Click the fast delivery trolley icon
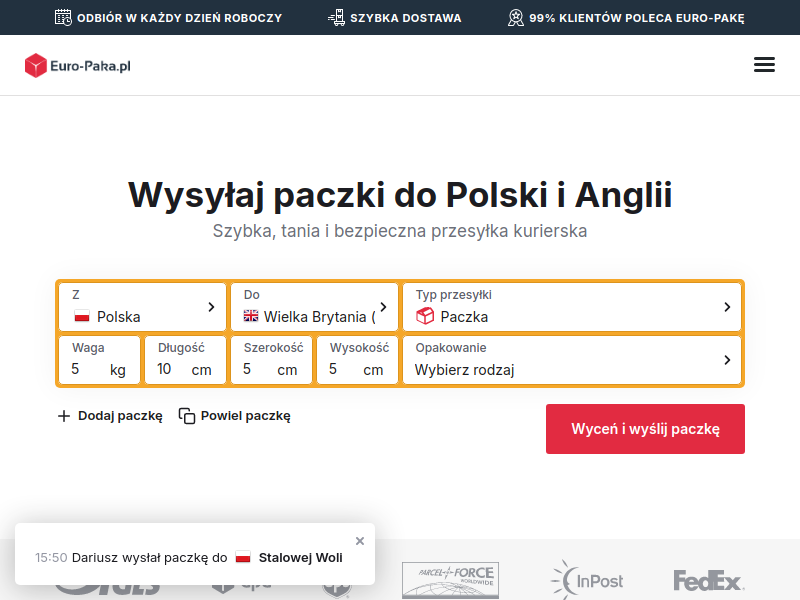Viewport: 800px width, 600px height. (x=336, y=17)
